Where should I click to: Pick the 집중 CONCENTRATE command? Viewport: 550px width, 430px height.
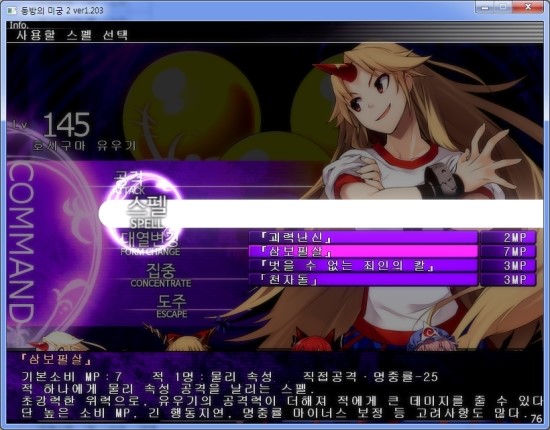coord(161,275)
